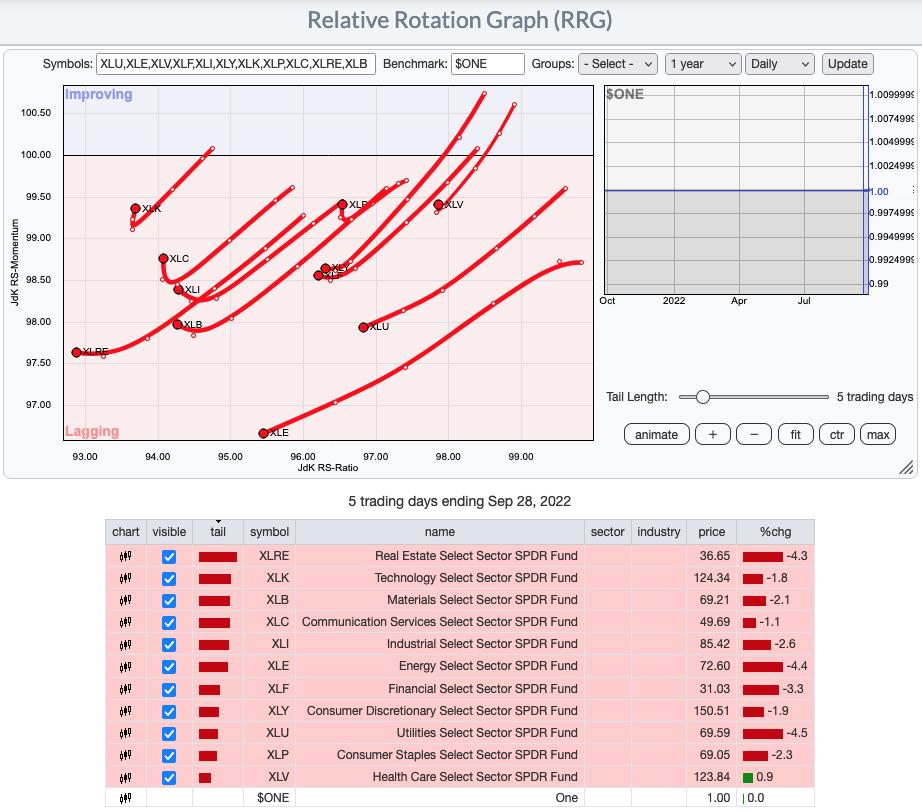The width and height of the screenshot is (922, 812).
Task: Select the XLE point on graph
Action: tap(263, 433)
